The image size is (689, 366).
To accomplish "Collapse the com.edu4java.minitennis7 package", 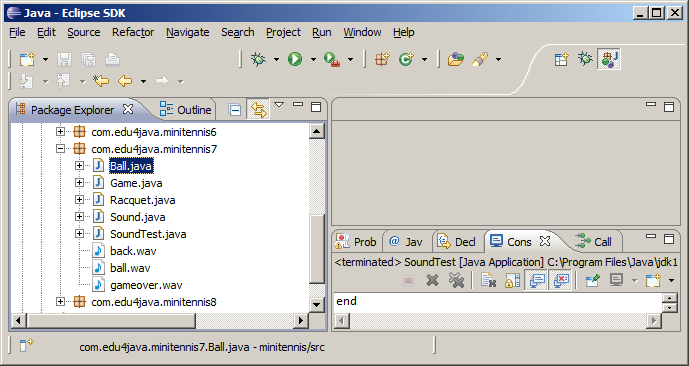I will [61, 149].
